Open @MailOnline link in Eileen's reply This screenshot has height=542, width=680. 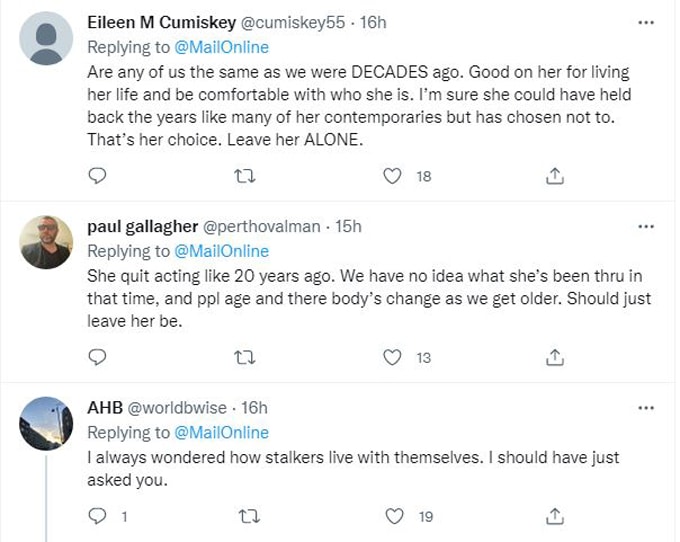[221, 47]
